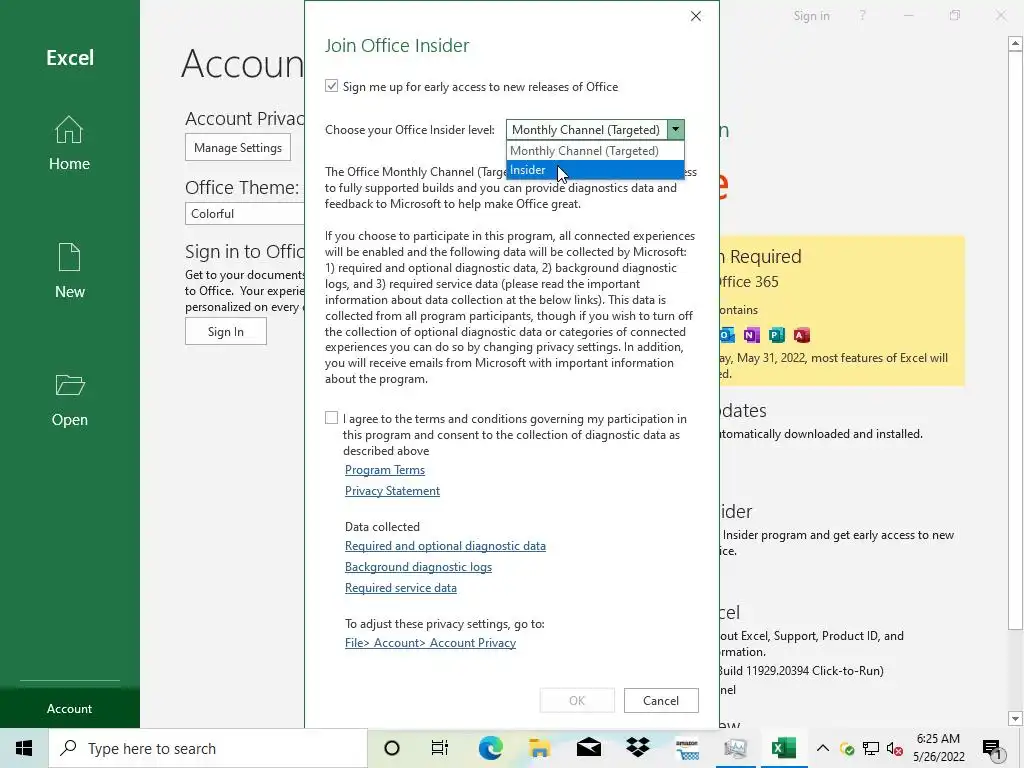Click Sign in at Excel title bar
This screenshot has height=768, width=1024.
click(x=811, y=16)
